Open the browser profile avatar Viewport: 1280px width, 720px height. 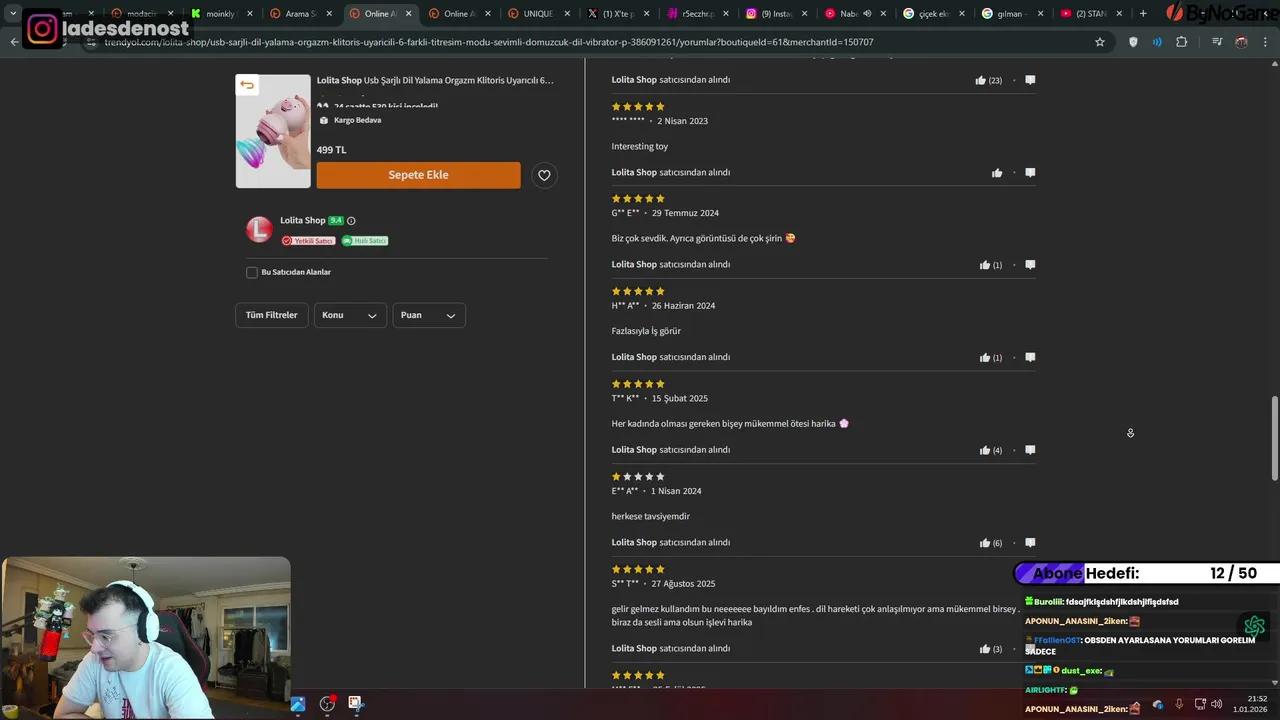click(x=1242, y=42)
